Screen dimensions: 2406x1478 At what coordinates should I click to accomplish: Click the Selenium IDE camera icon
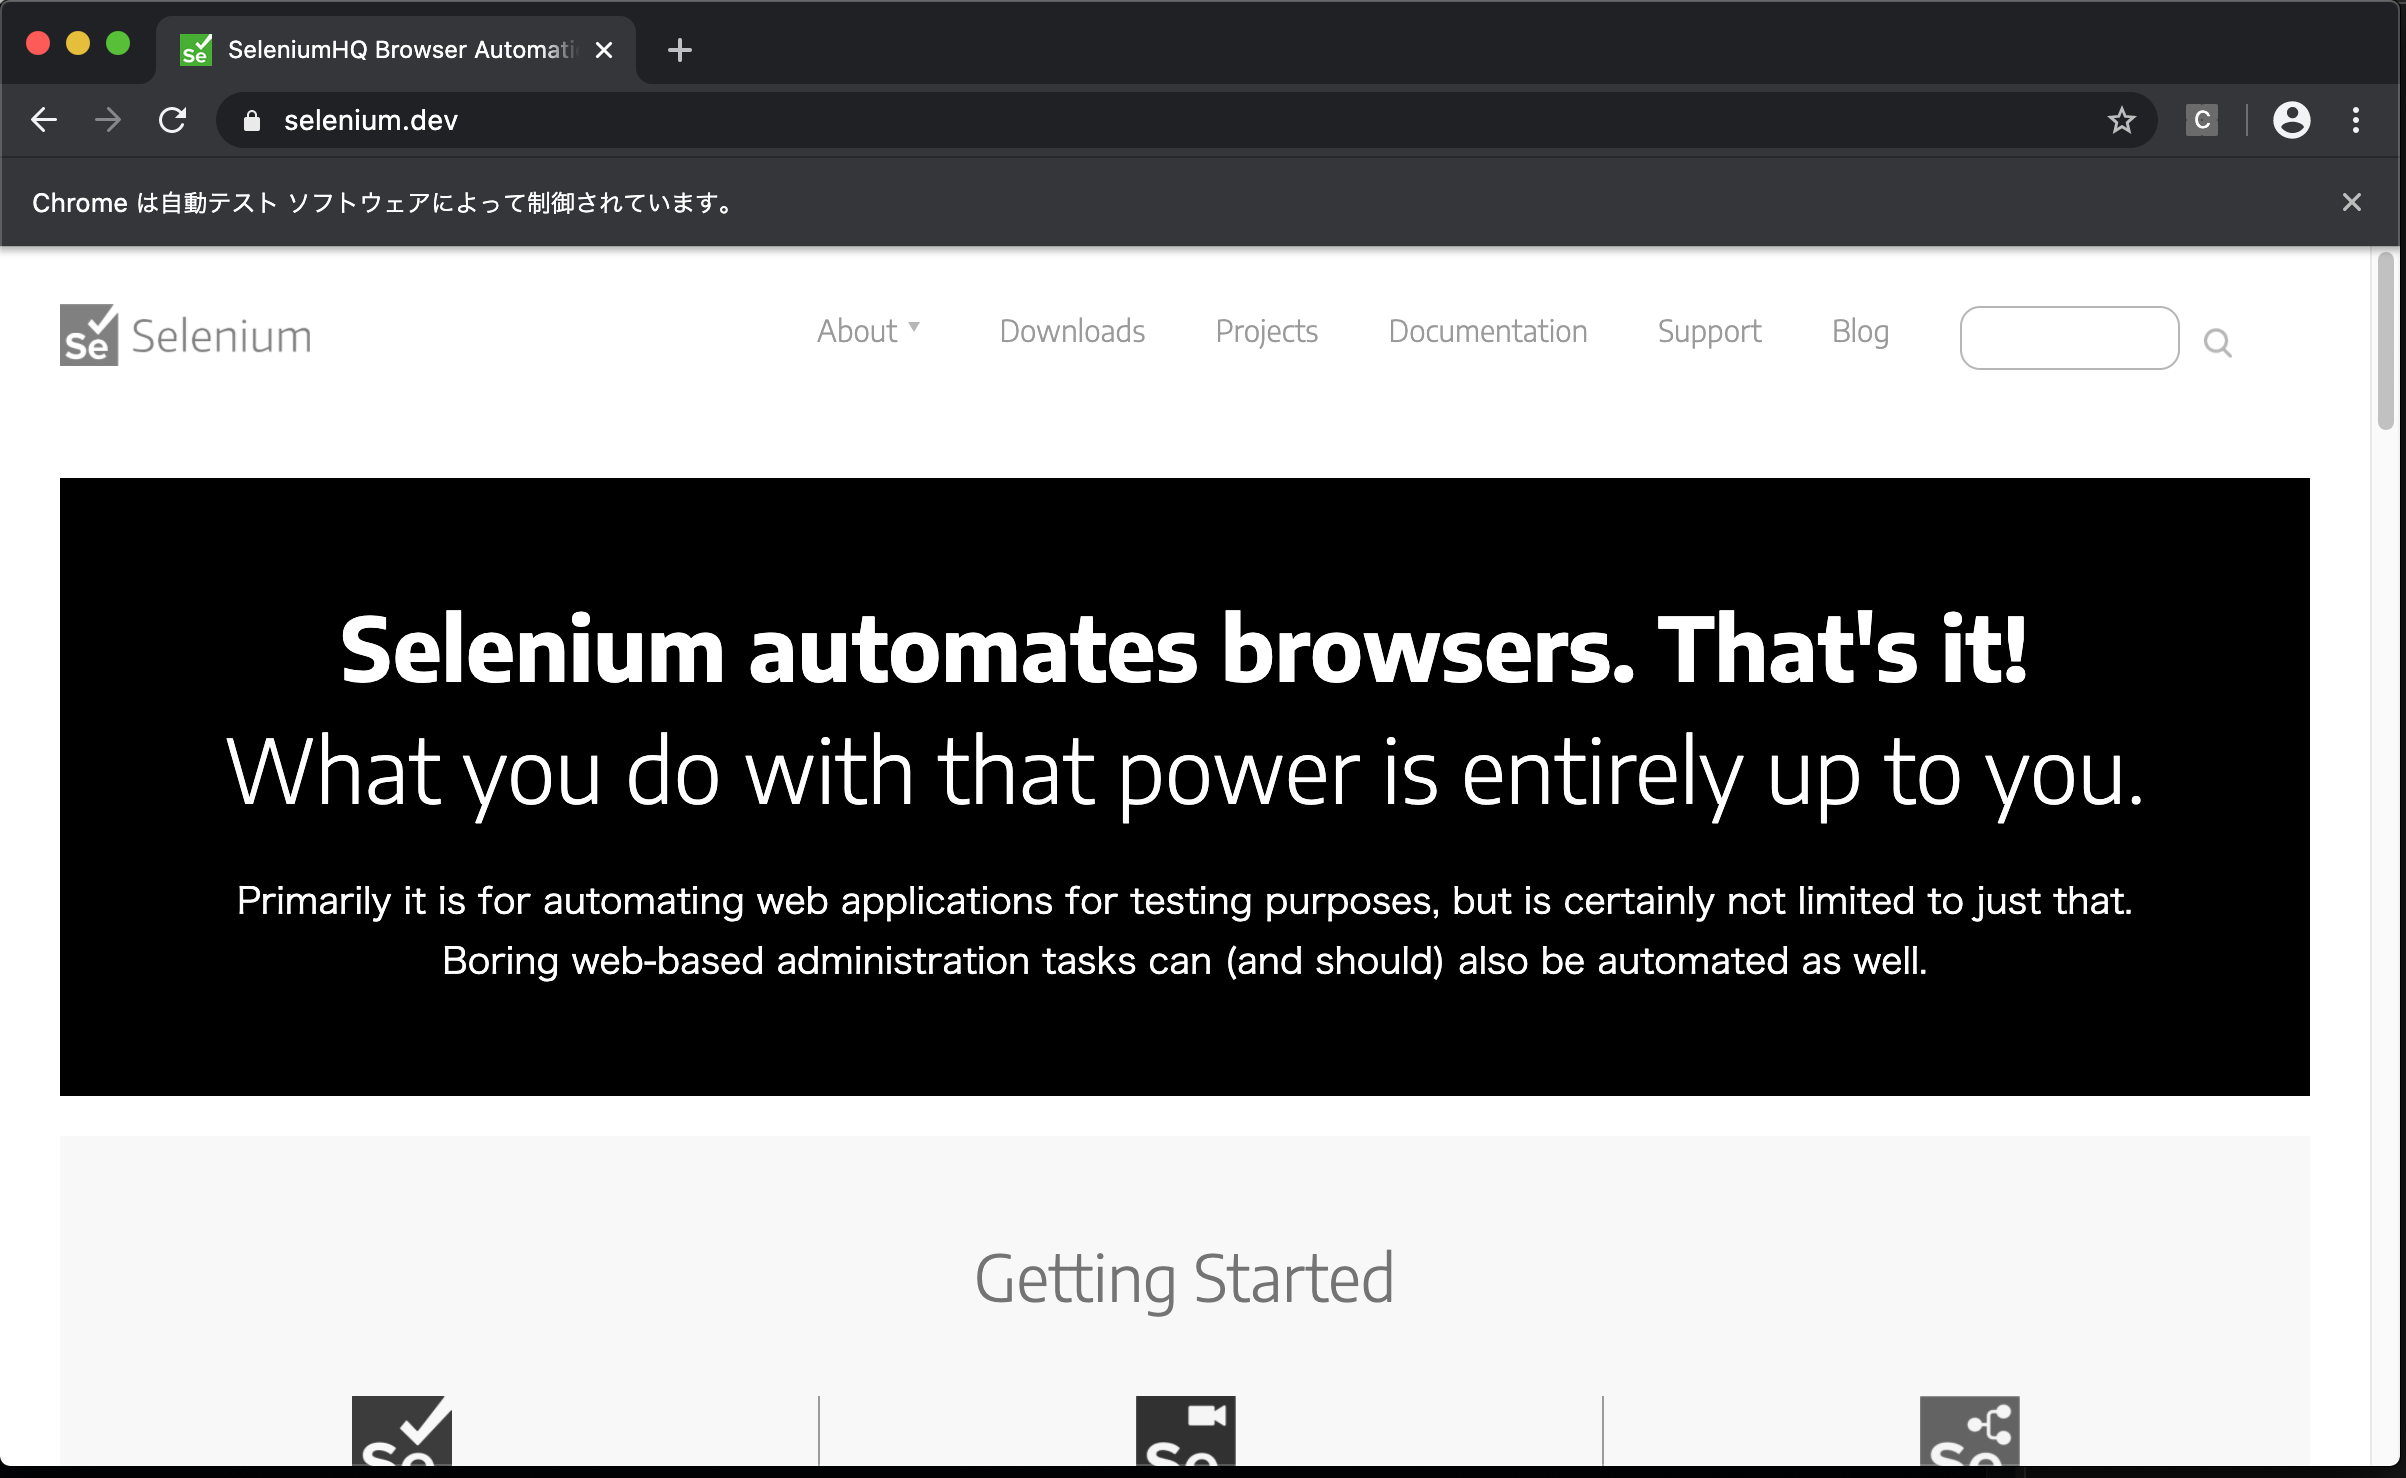pyautogui.click(x=1186, y=1430)
